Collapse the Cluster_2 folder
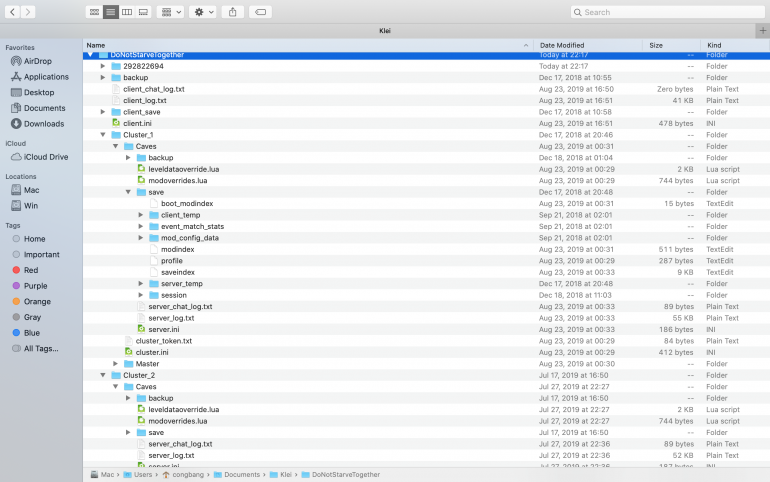 click(103, 375)
